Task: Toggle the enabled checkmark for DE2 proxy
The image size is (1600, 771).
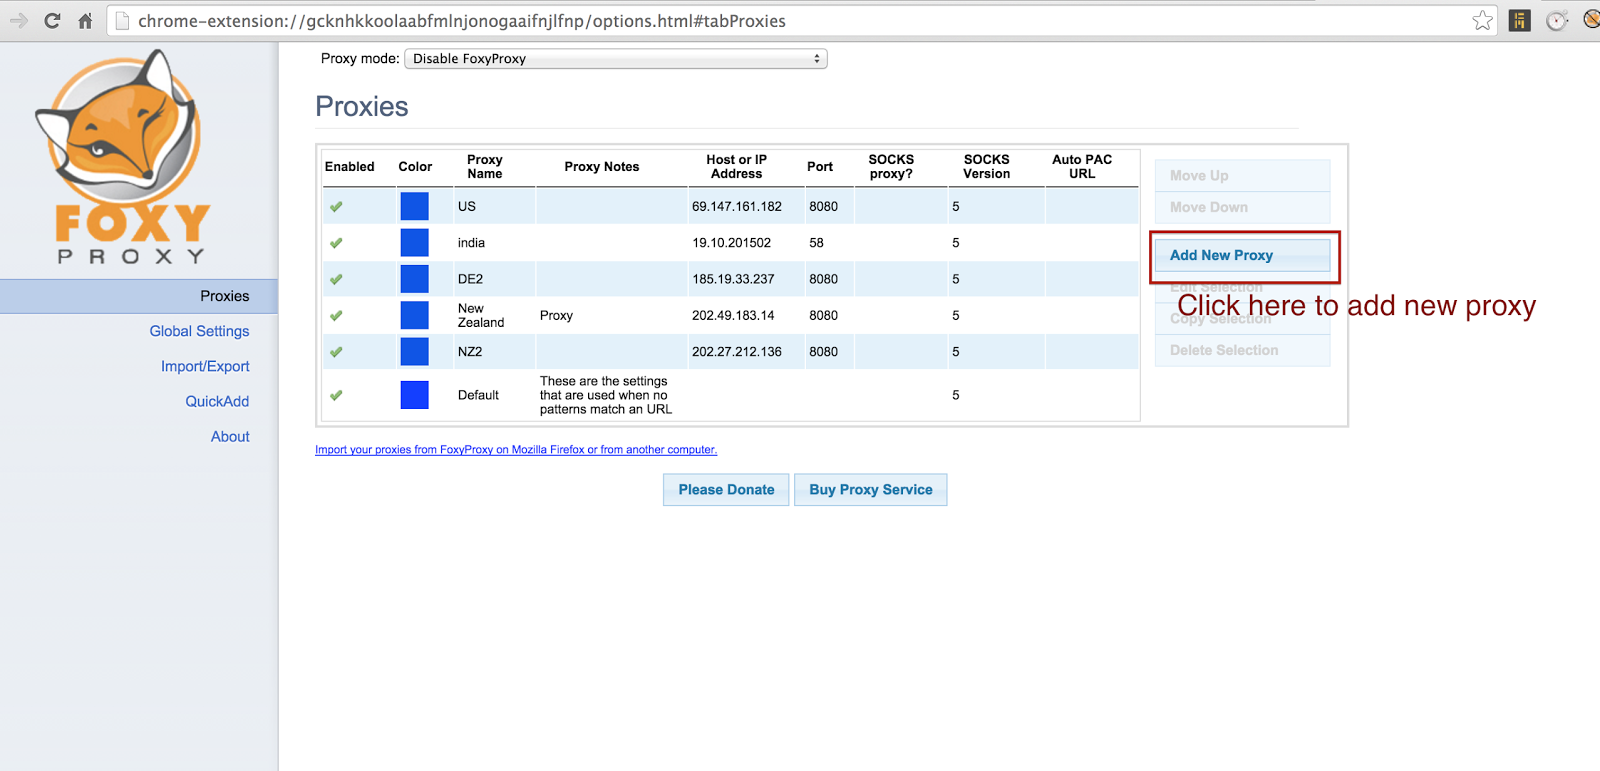Action: pyautogui.click(x=336, y=279)
